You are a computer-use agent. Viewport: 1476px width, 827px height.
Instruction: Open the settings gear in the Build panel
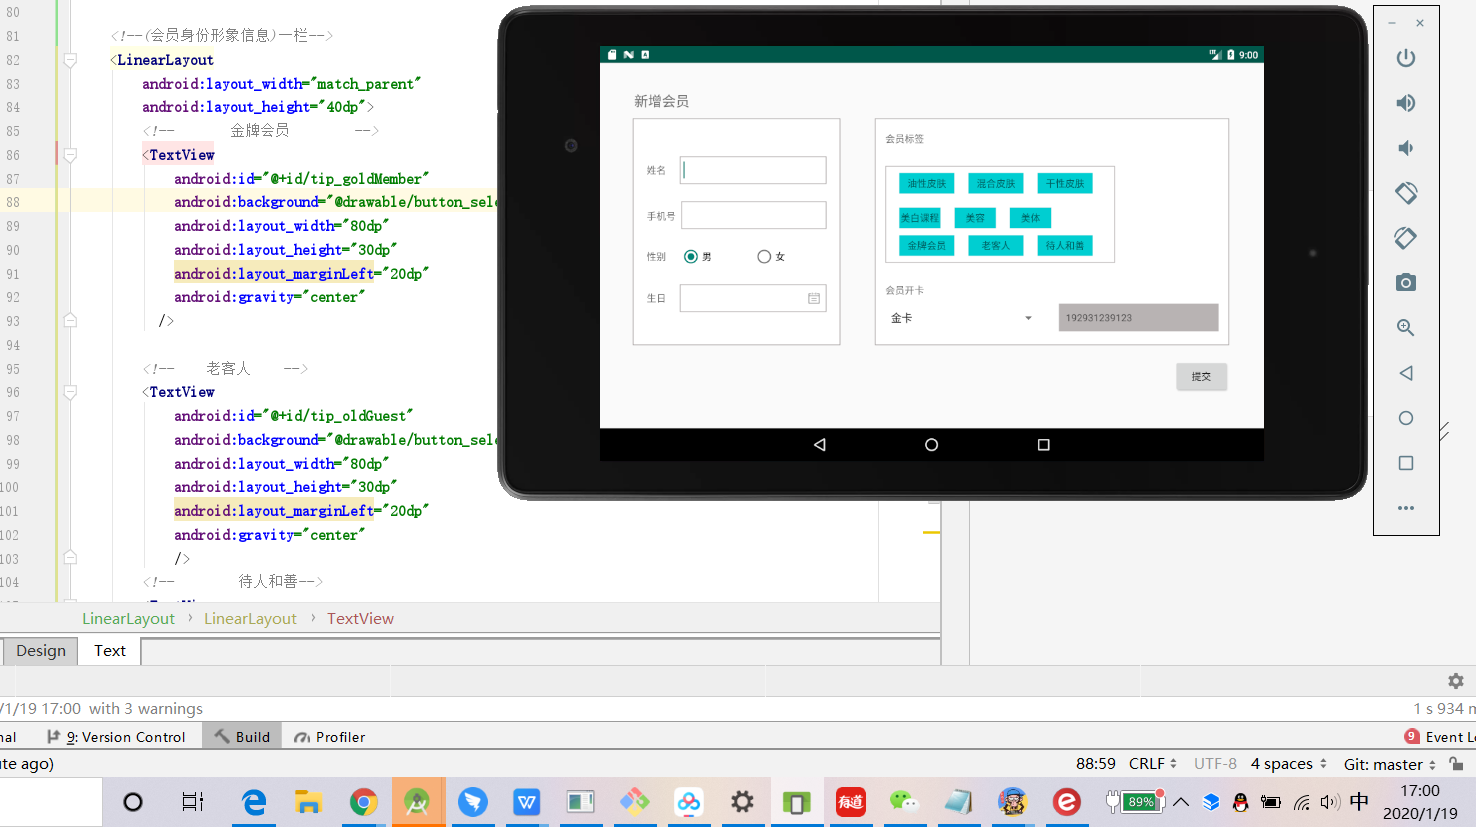coord(1456,681)
